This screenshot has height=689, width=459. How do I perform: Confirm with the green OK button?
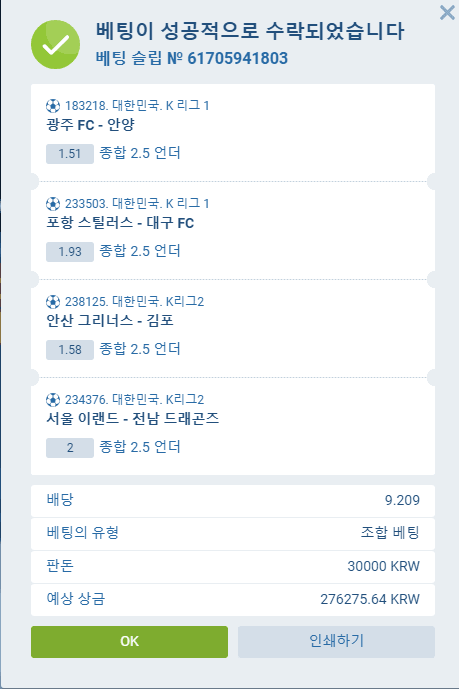point(129,642)
